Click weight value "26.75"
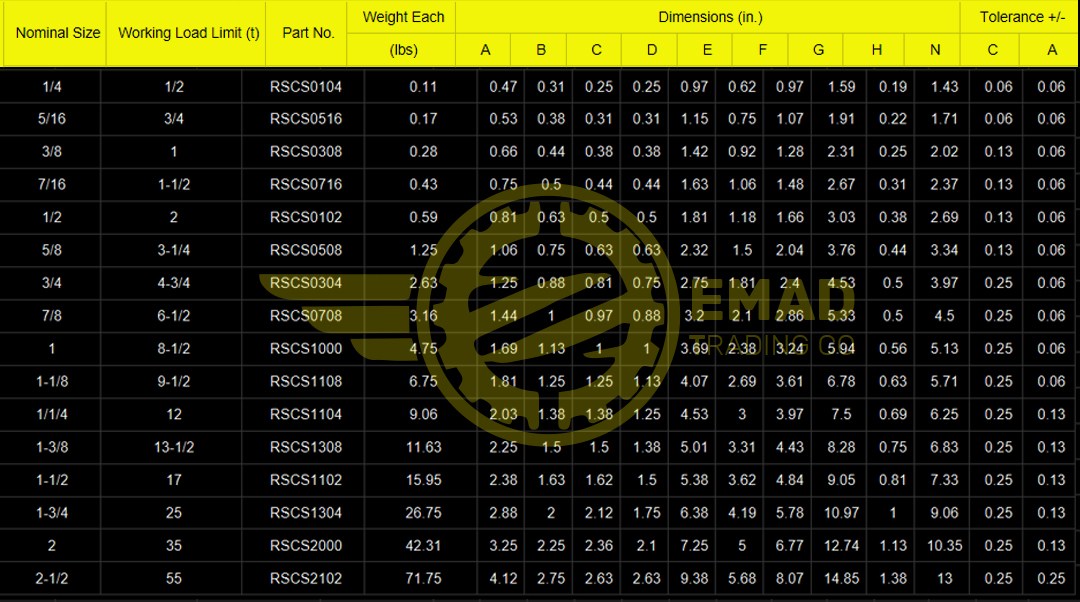The image size is (1080, 602). click(423, 513)
